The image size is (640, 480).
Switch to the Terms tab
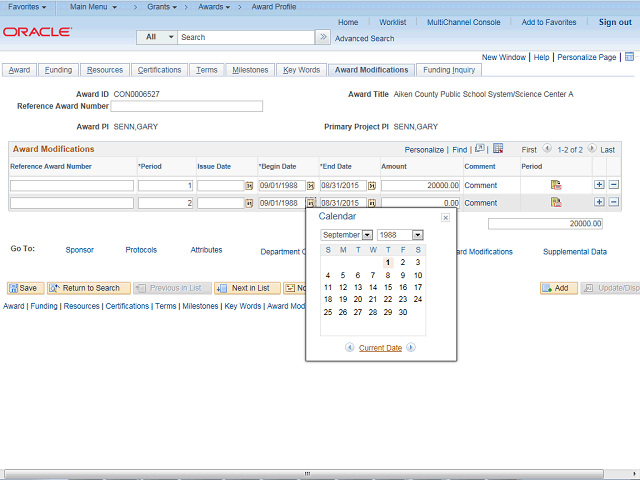(207, 70)
